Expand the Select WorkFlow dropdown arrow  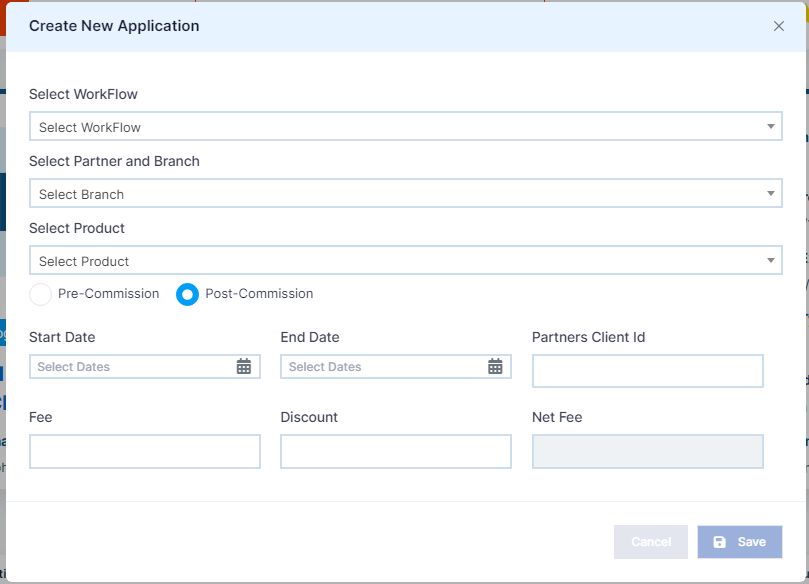(770, 126)
